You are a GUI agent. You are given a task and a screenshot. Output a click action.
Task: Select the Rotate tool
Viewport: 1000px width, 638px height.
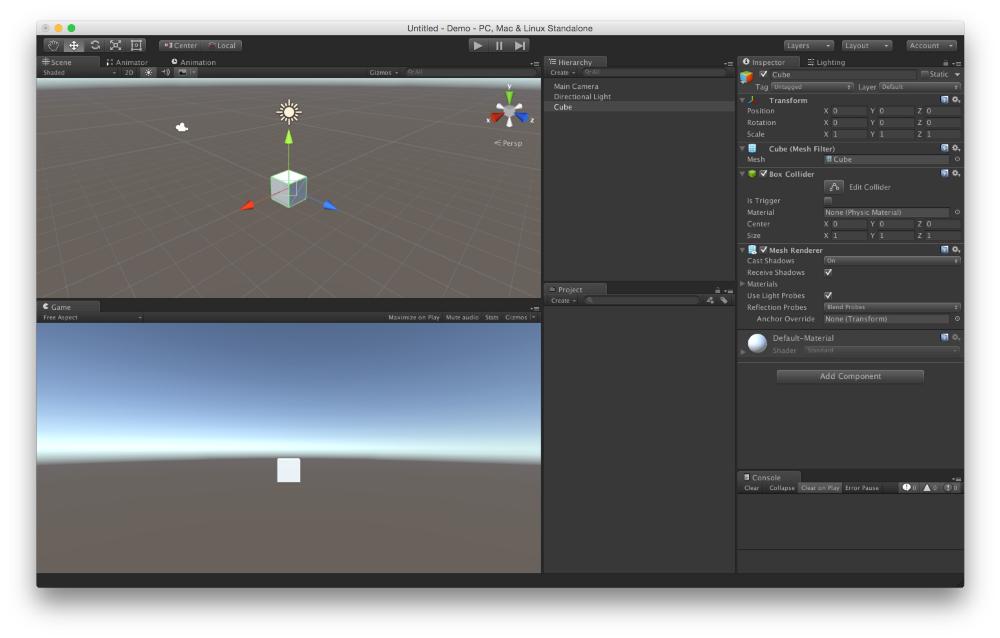pos(95,45)
